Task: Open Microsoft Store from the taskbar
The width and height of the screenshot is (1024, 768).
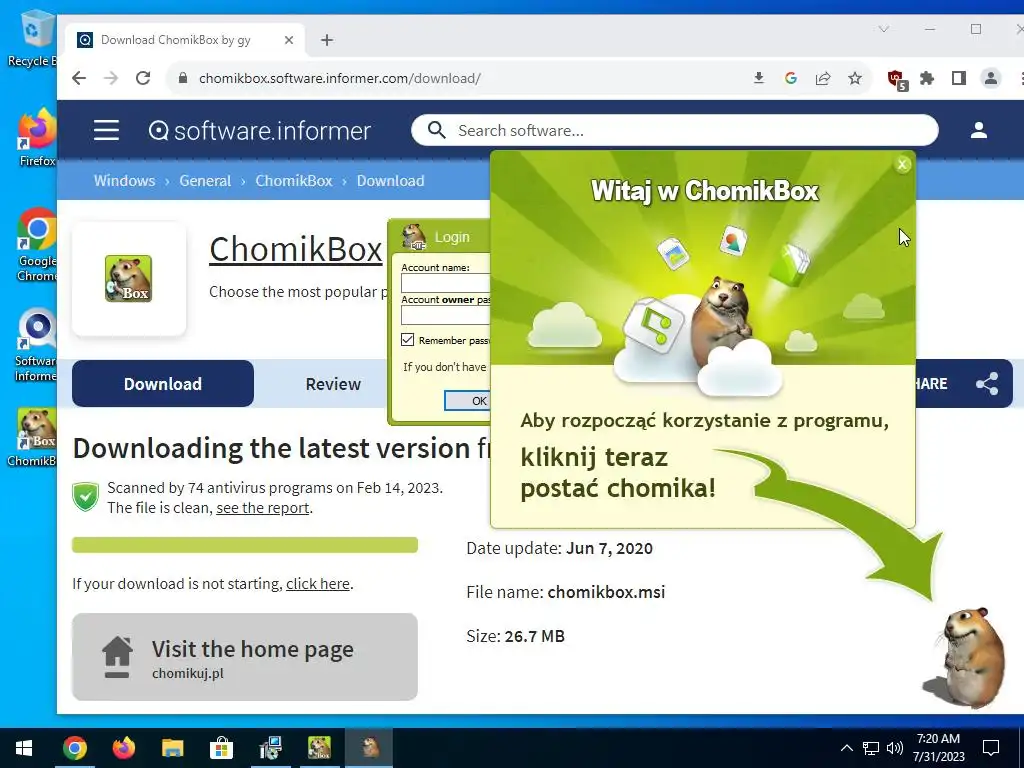Action: pos(221,748)
